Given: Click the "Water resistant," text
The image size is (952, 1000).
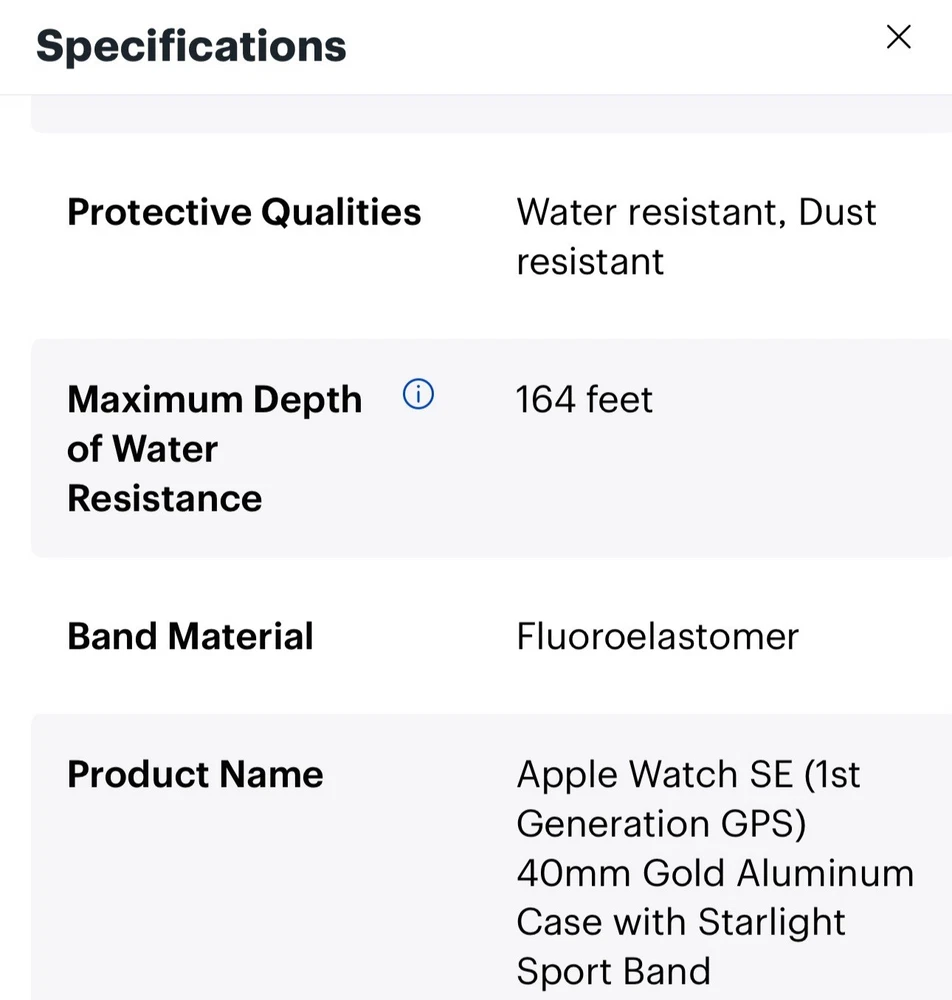Looking at the screenshot, I should (651, 212).
